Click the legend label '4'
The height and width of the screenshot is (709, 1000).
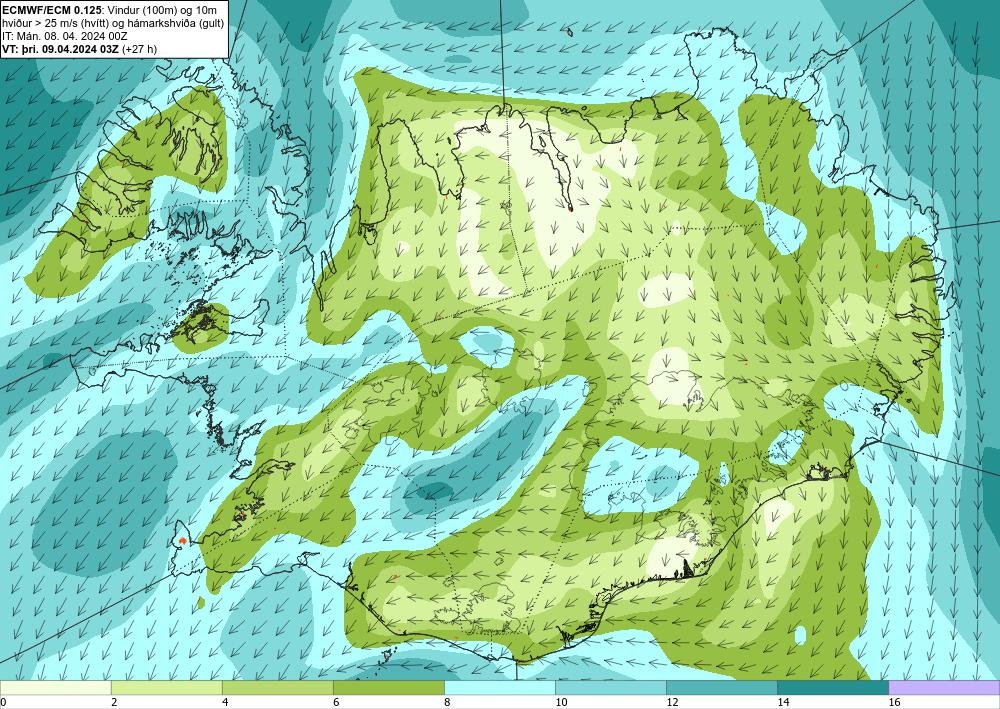225,703
